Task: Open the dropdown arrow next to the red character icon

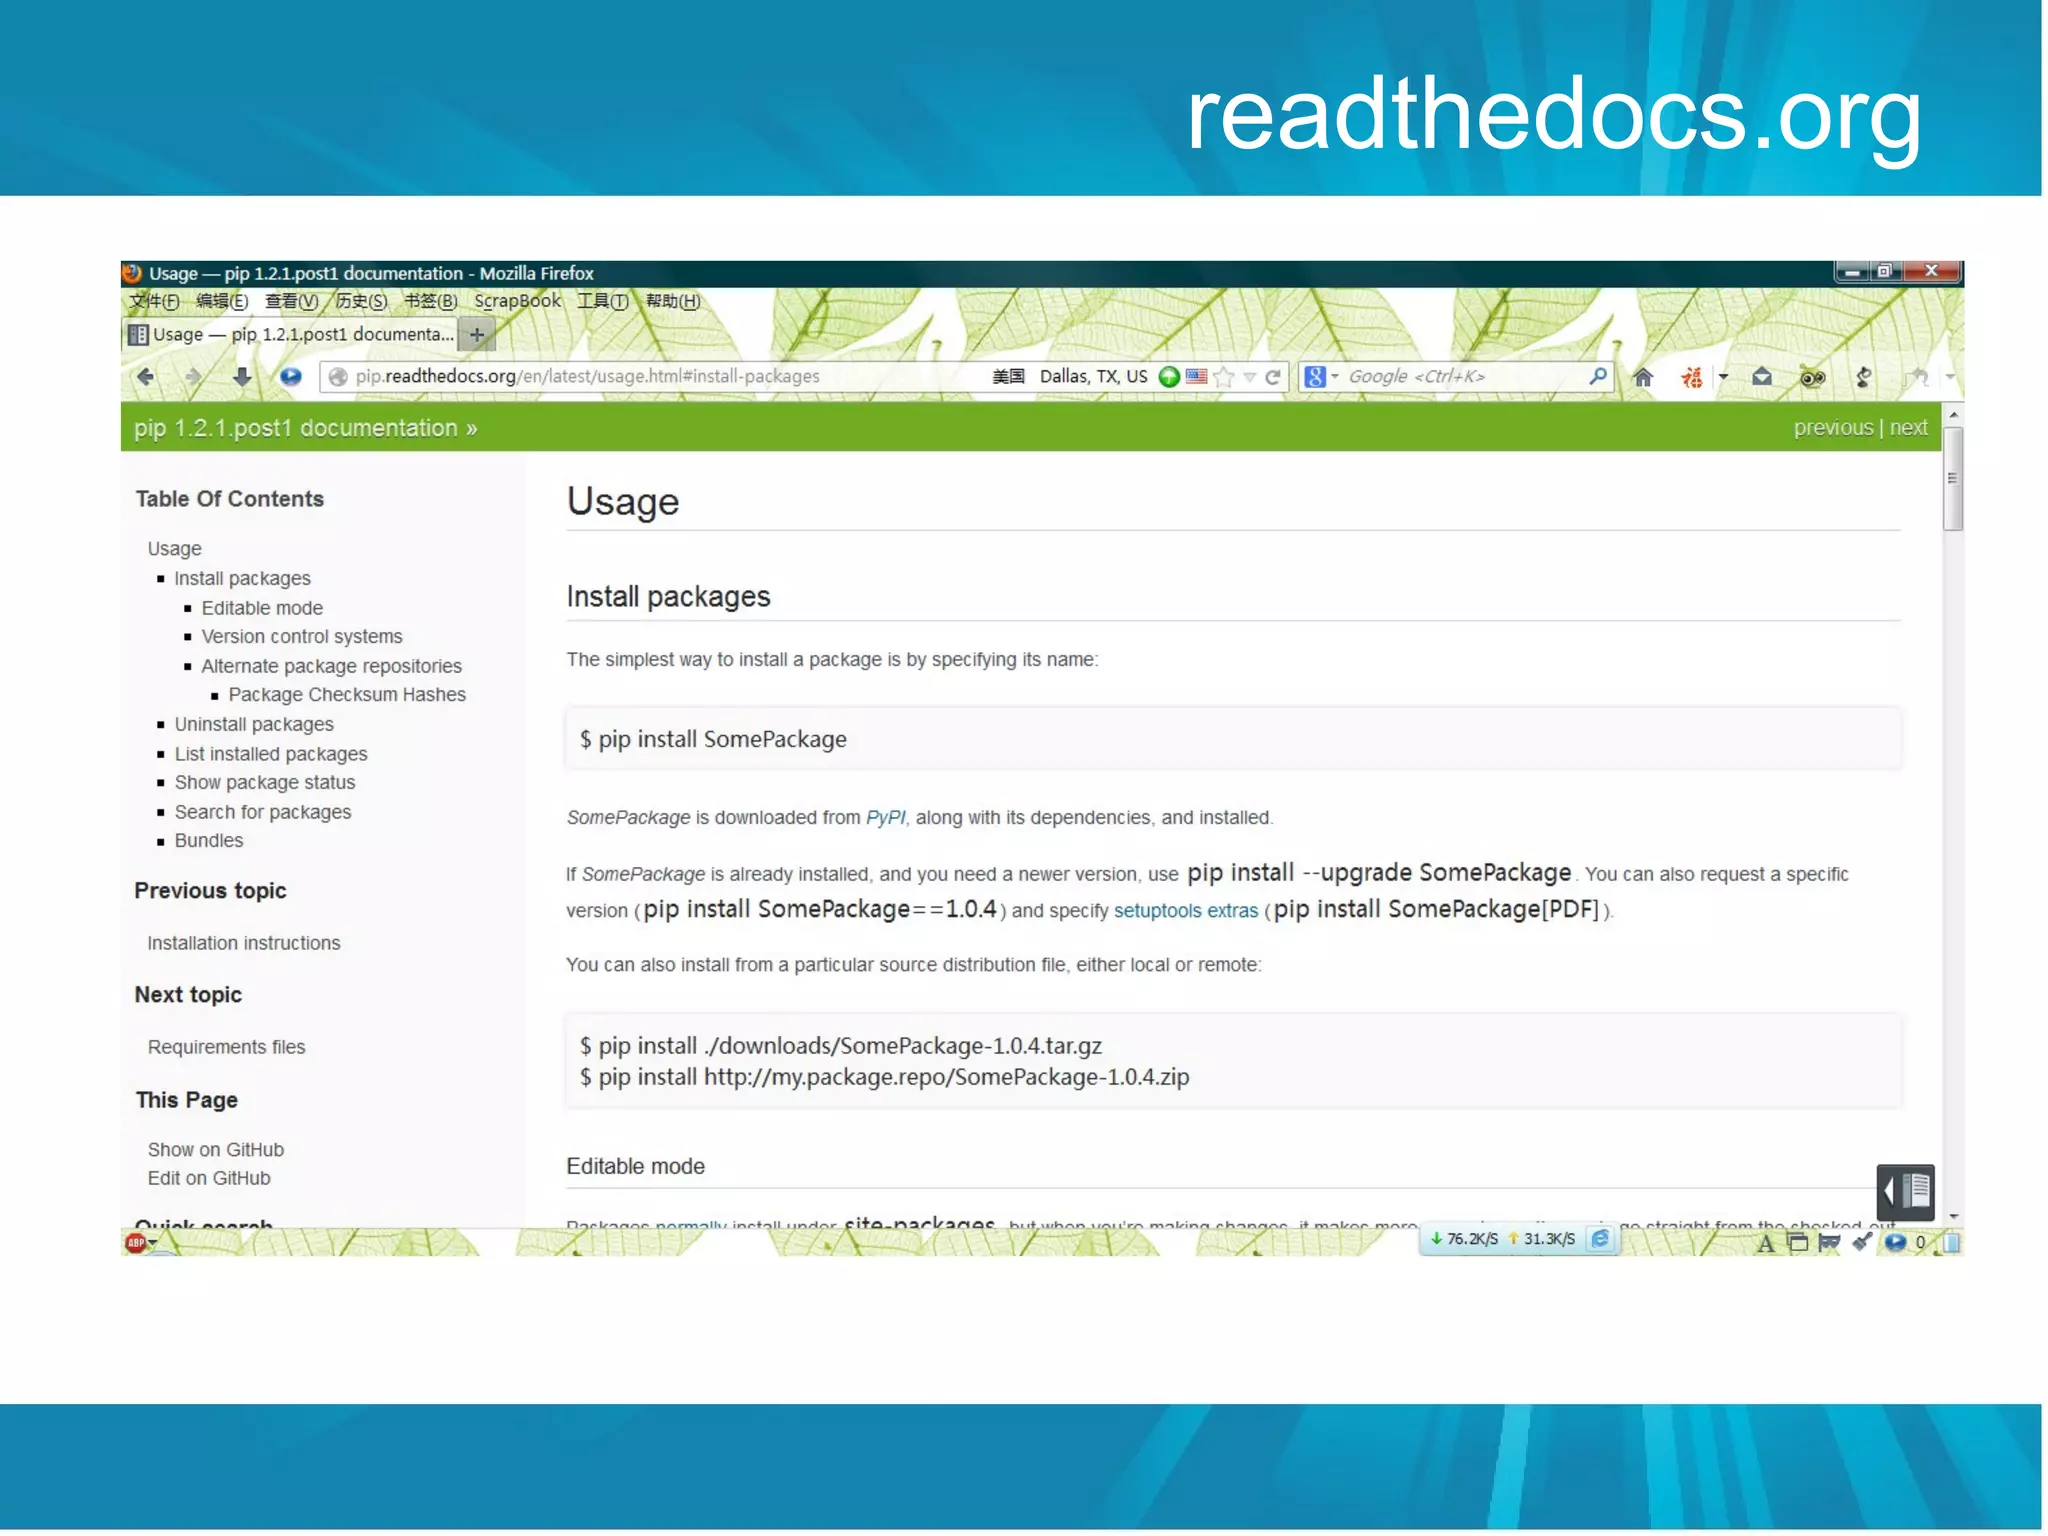Action: coord(1723,377)
